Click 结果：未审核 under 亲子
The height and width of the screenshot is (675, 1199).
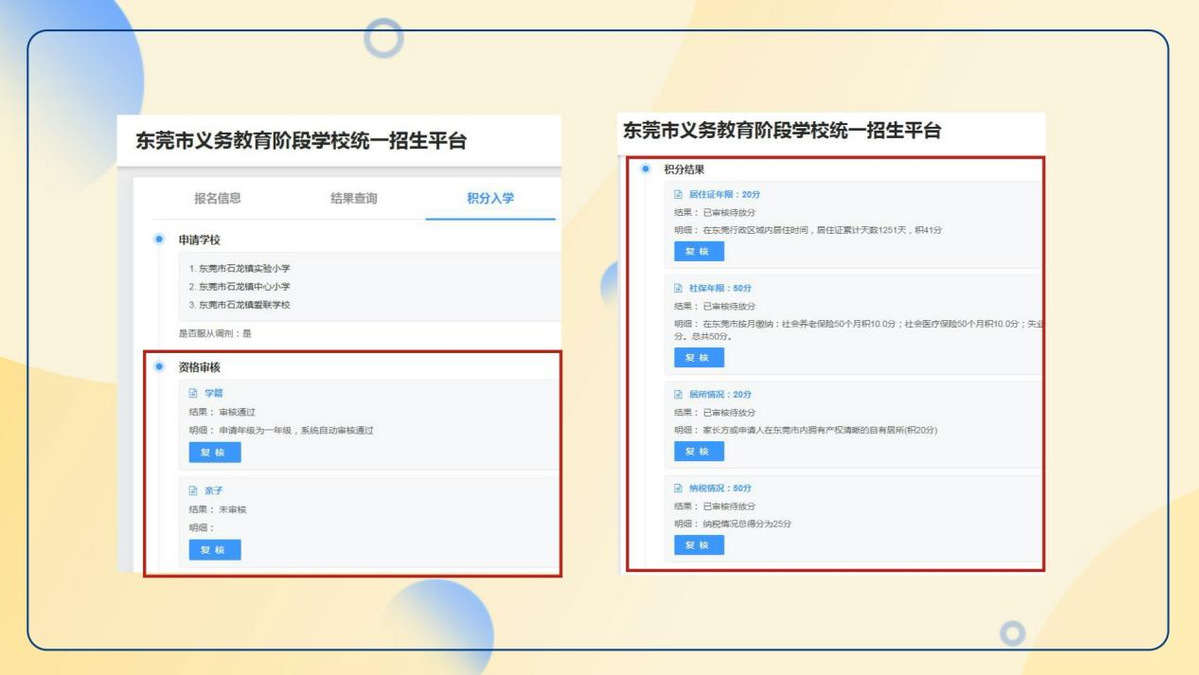[218, 509]
